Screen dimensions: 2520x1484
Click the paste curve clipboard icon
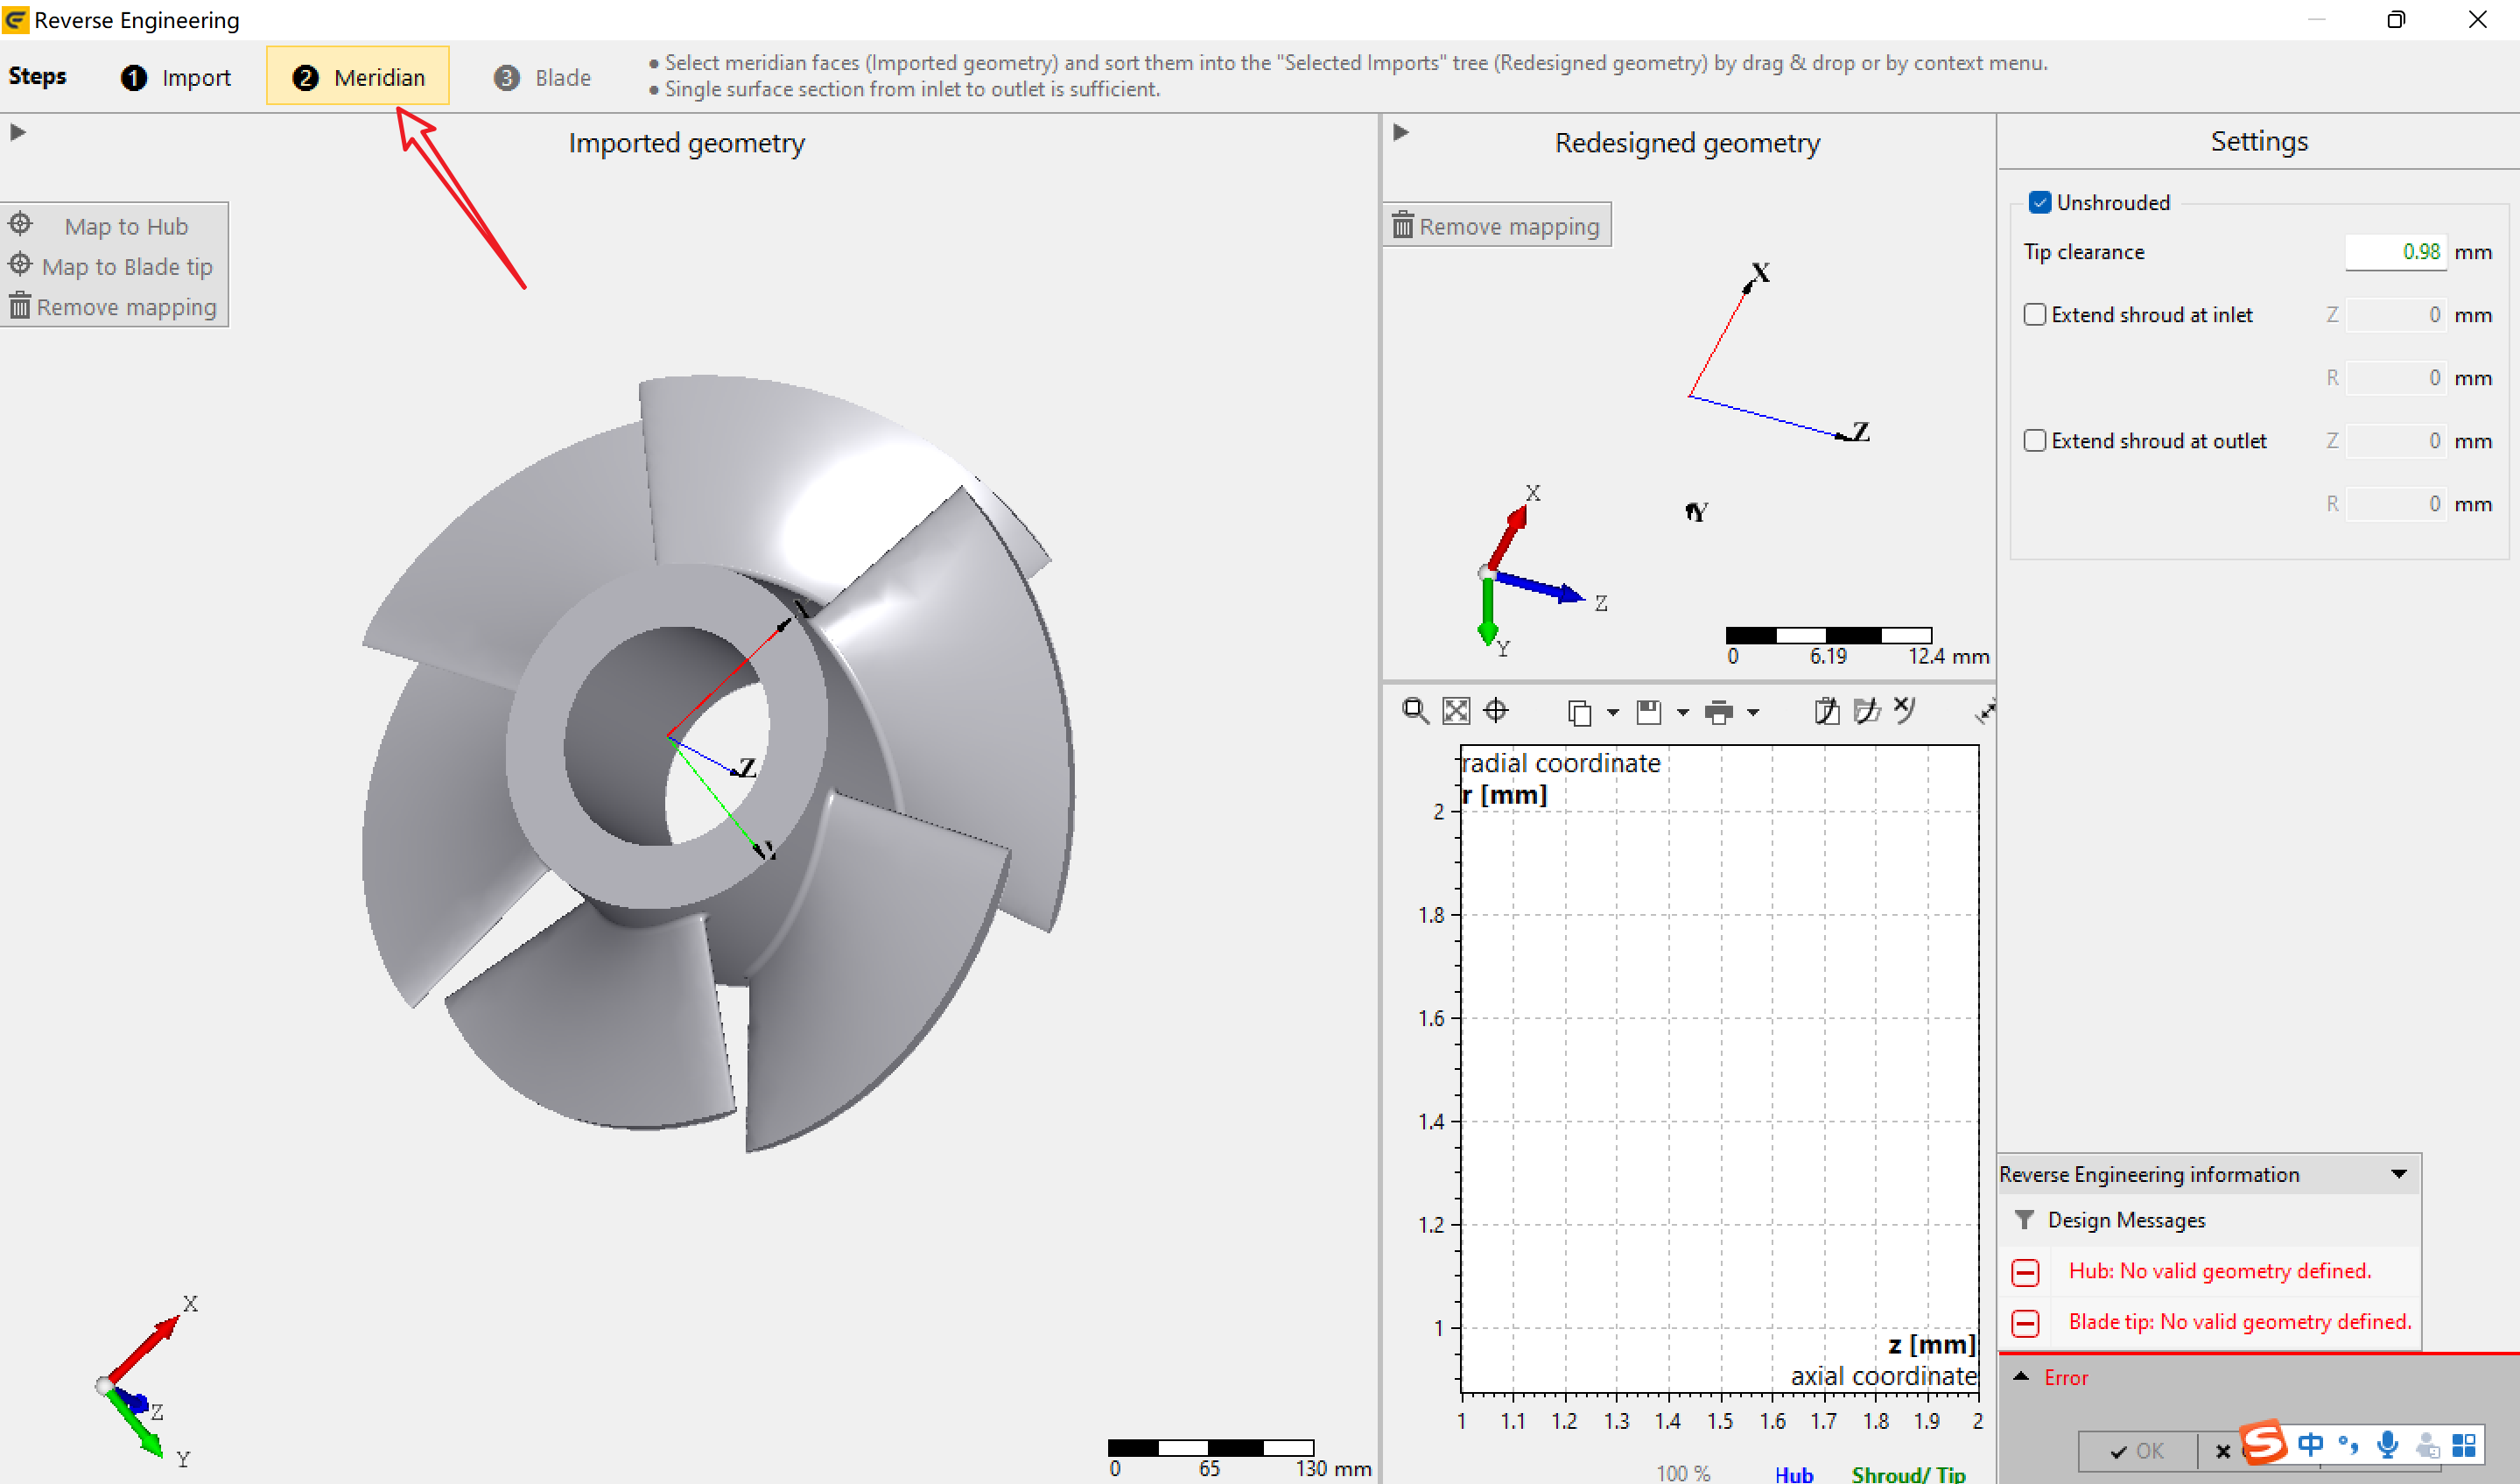pos(1827,711)
